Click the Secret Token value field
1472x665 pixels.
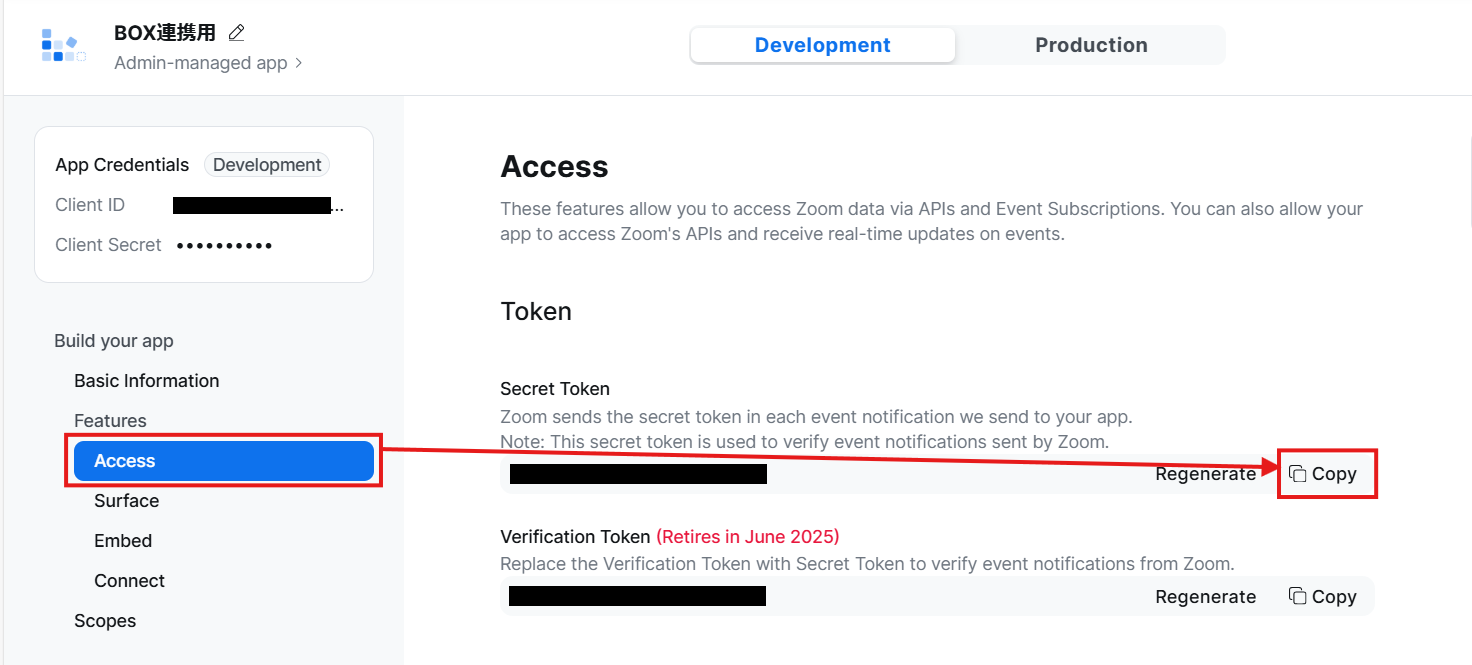pyautogui.click(x=638, y=474)
